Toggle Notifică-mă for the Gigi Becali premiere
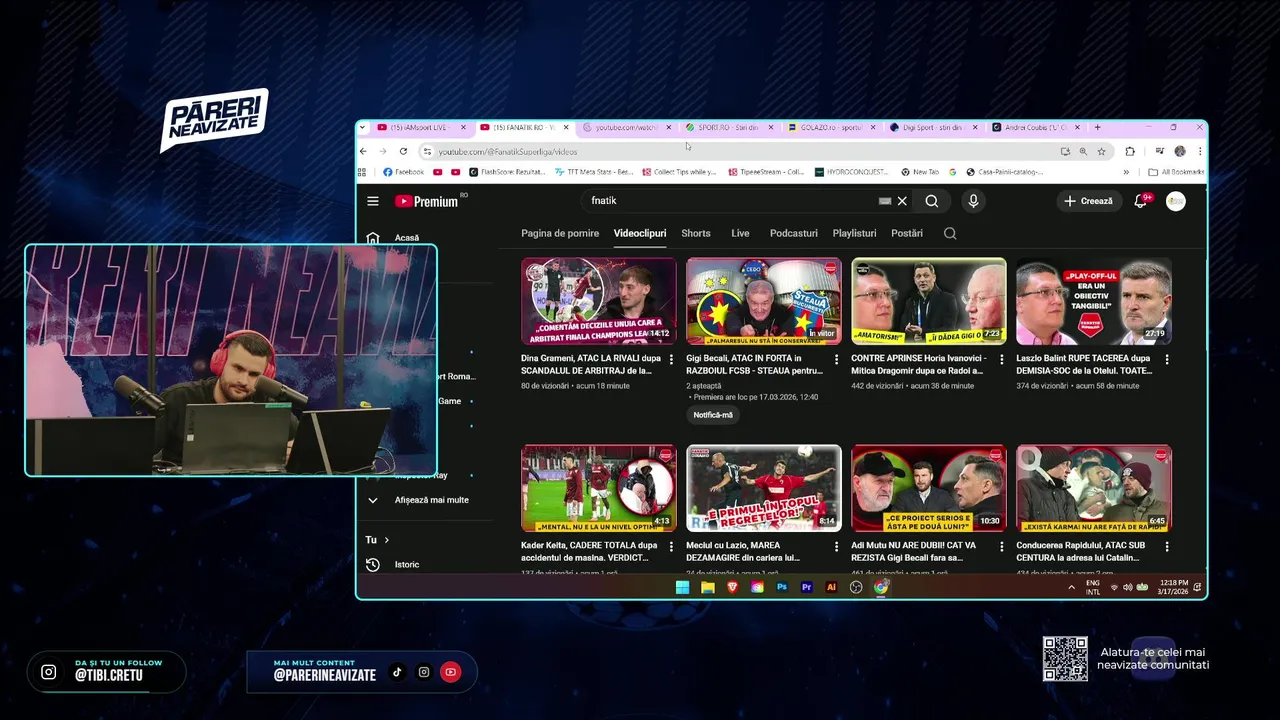This screenshot has height=720, width=1280. click(713, 415)
